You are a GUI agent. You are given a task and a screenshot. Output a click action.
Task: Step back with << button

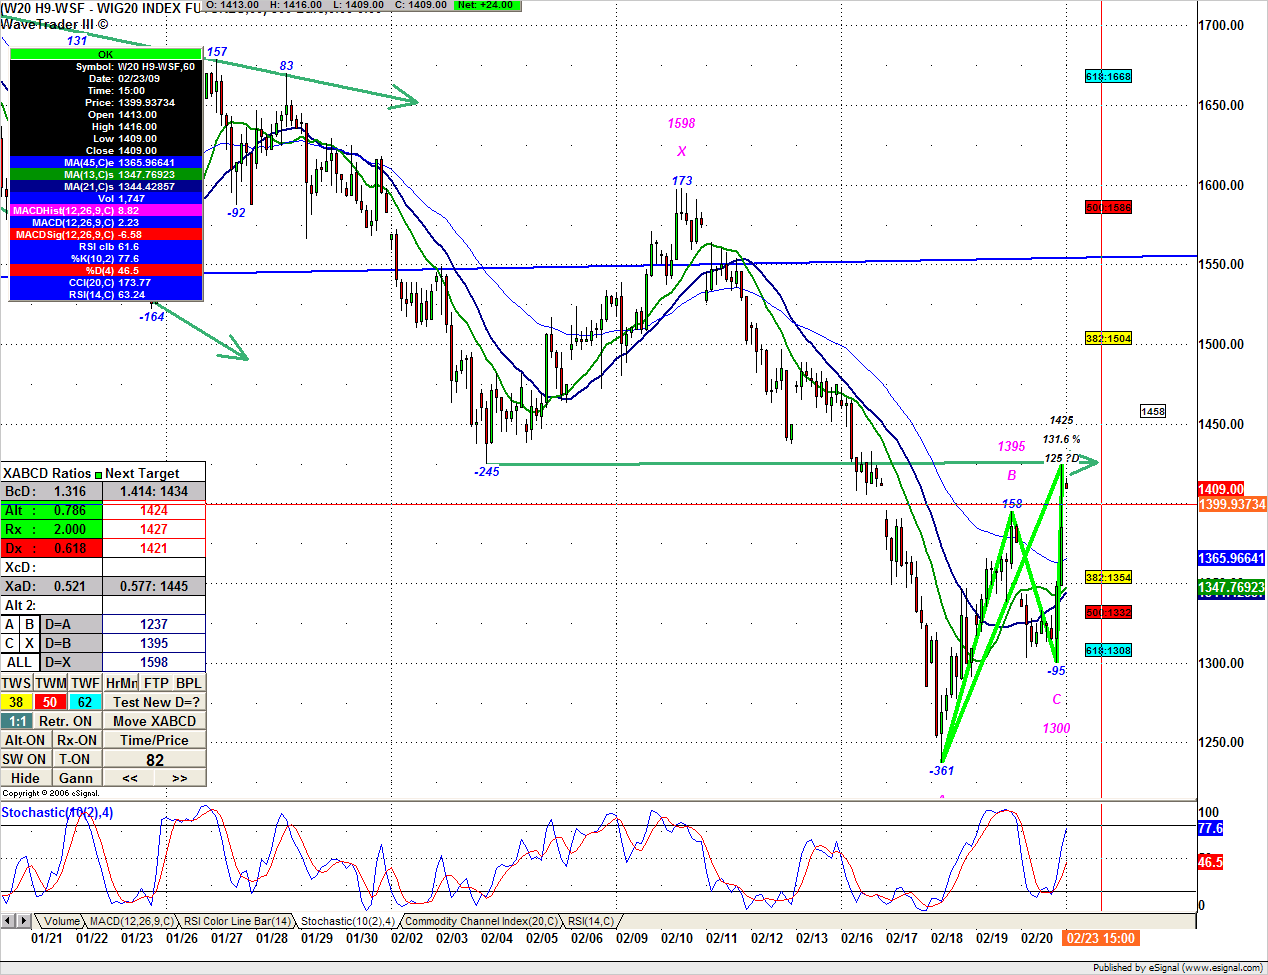tap(130, 778)
